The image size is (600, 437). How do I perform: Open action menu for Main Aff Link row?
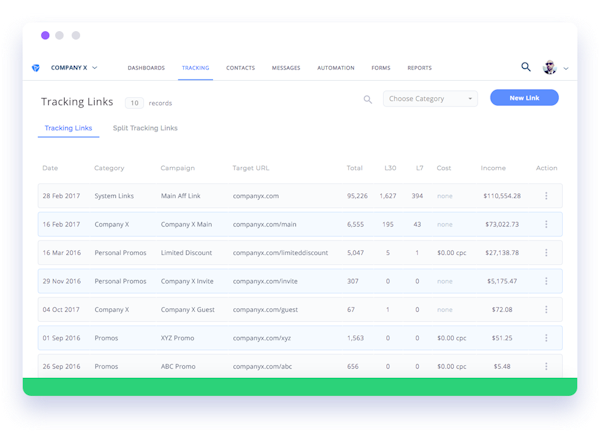tap(546, 197)
